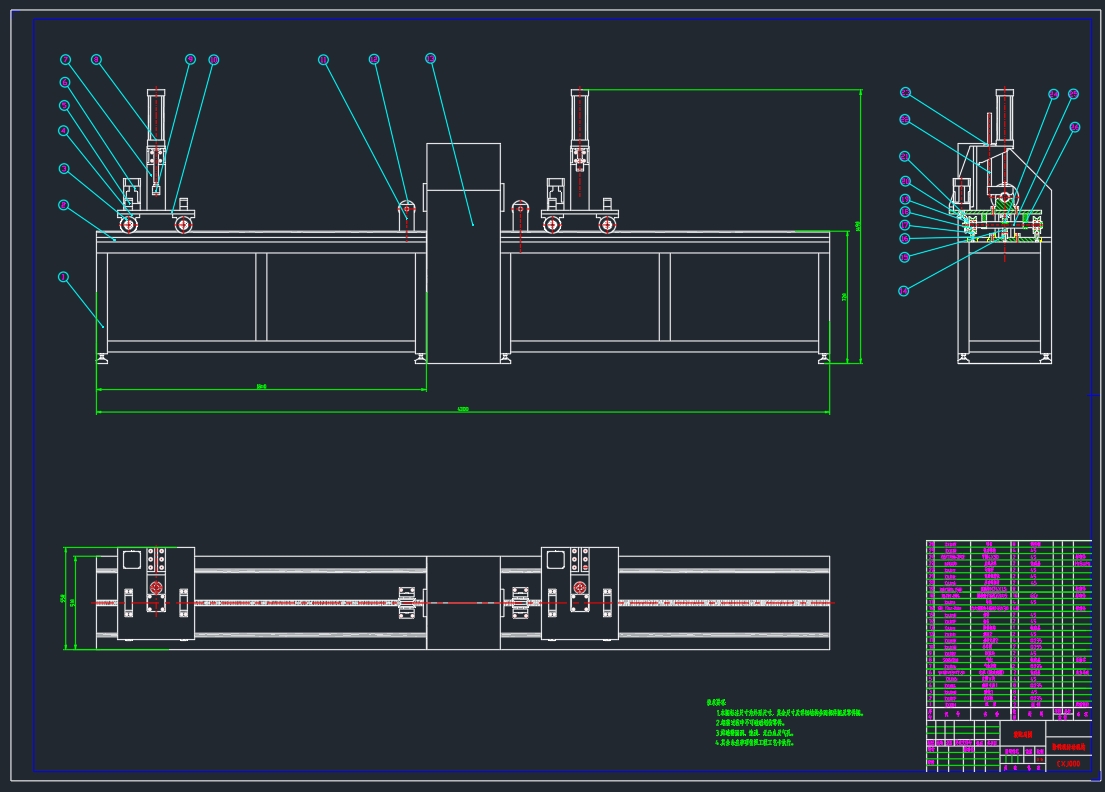Select part balloon number 12

374,59
